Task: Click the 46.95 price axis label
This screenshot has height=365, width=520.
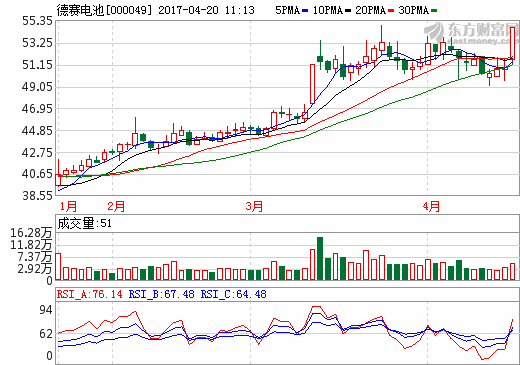Action: (37, 108)
